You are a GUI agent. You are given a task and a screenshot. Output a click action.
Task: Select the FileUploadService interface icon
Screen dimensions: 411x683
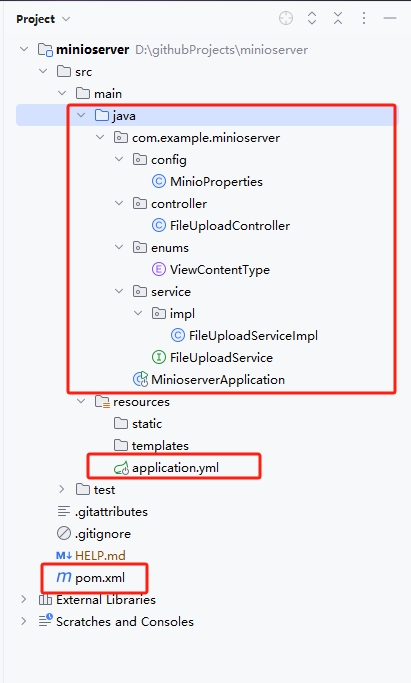pos(158,357)
